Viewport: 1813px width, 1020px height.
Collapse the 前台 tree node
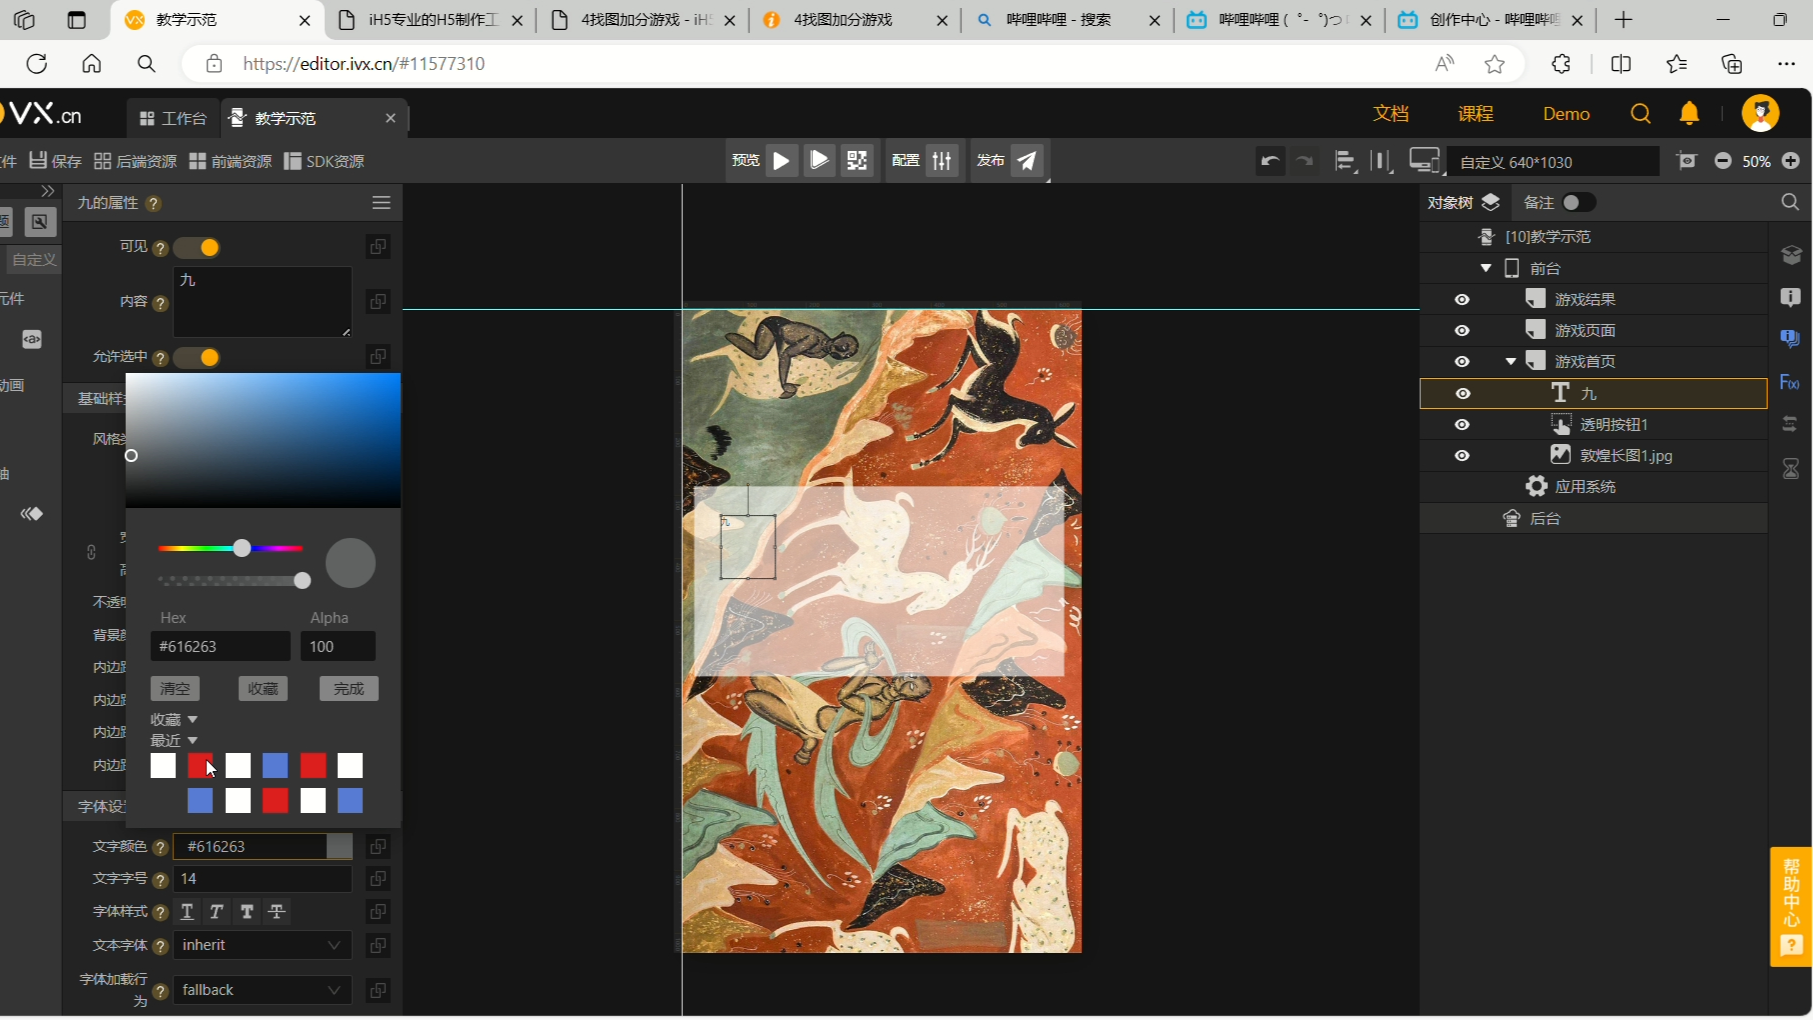pyautogui.click(x=1486, y=268)
